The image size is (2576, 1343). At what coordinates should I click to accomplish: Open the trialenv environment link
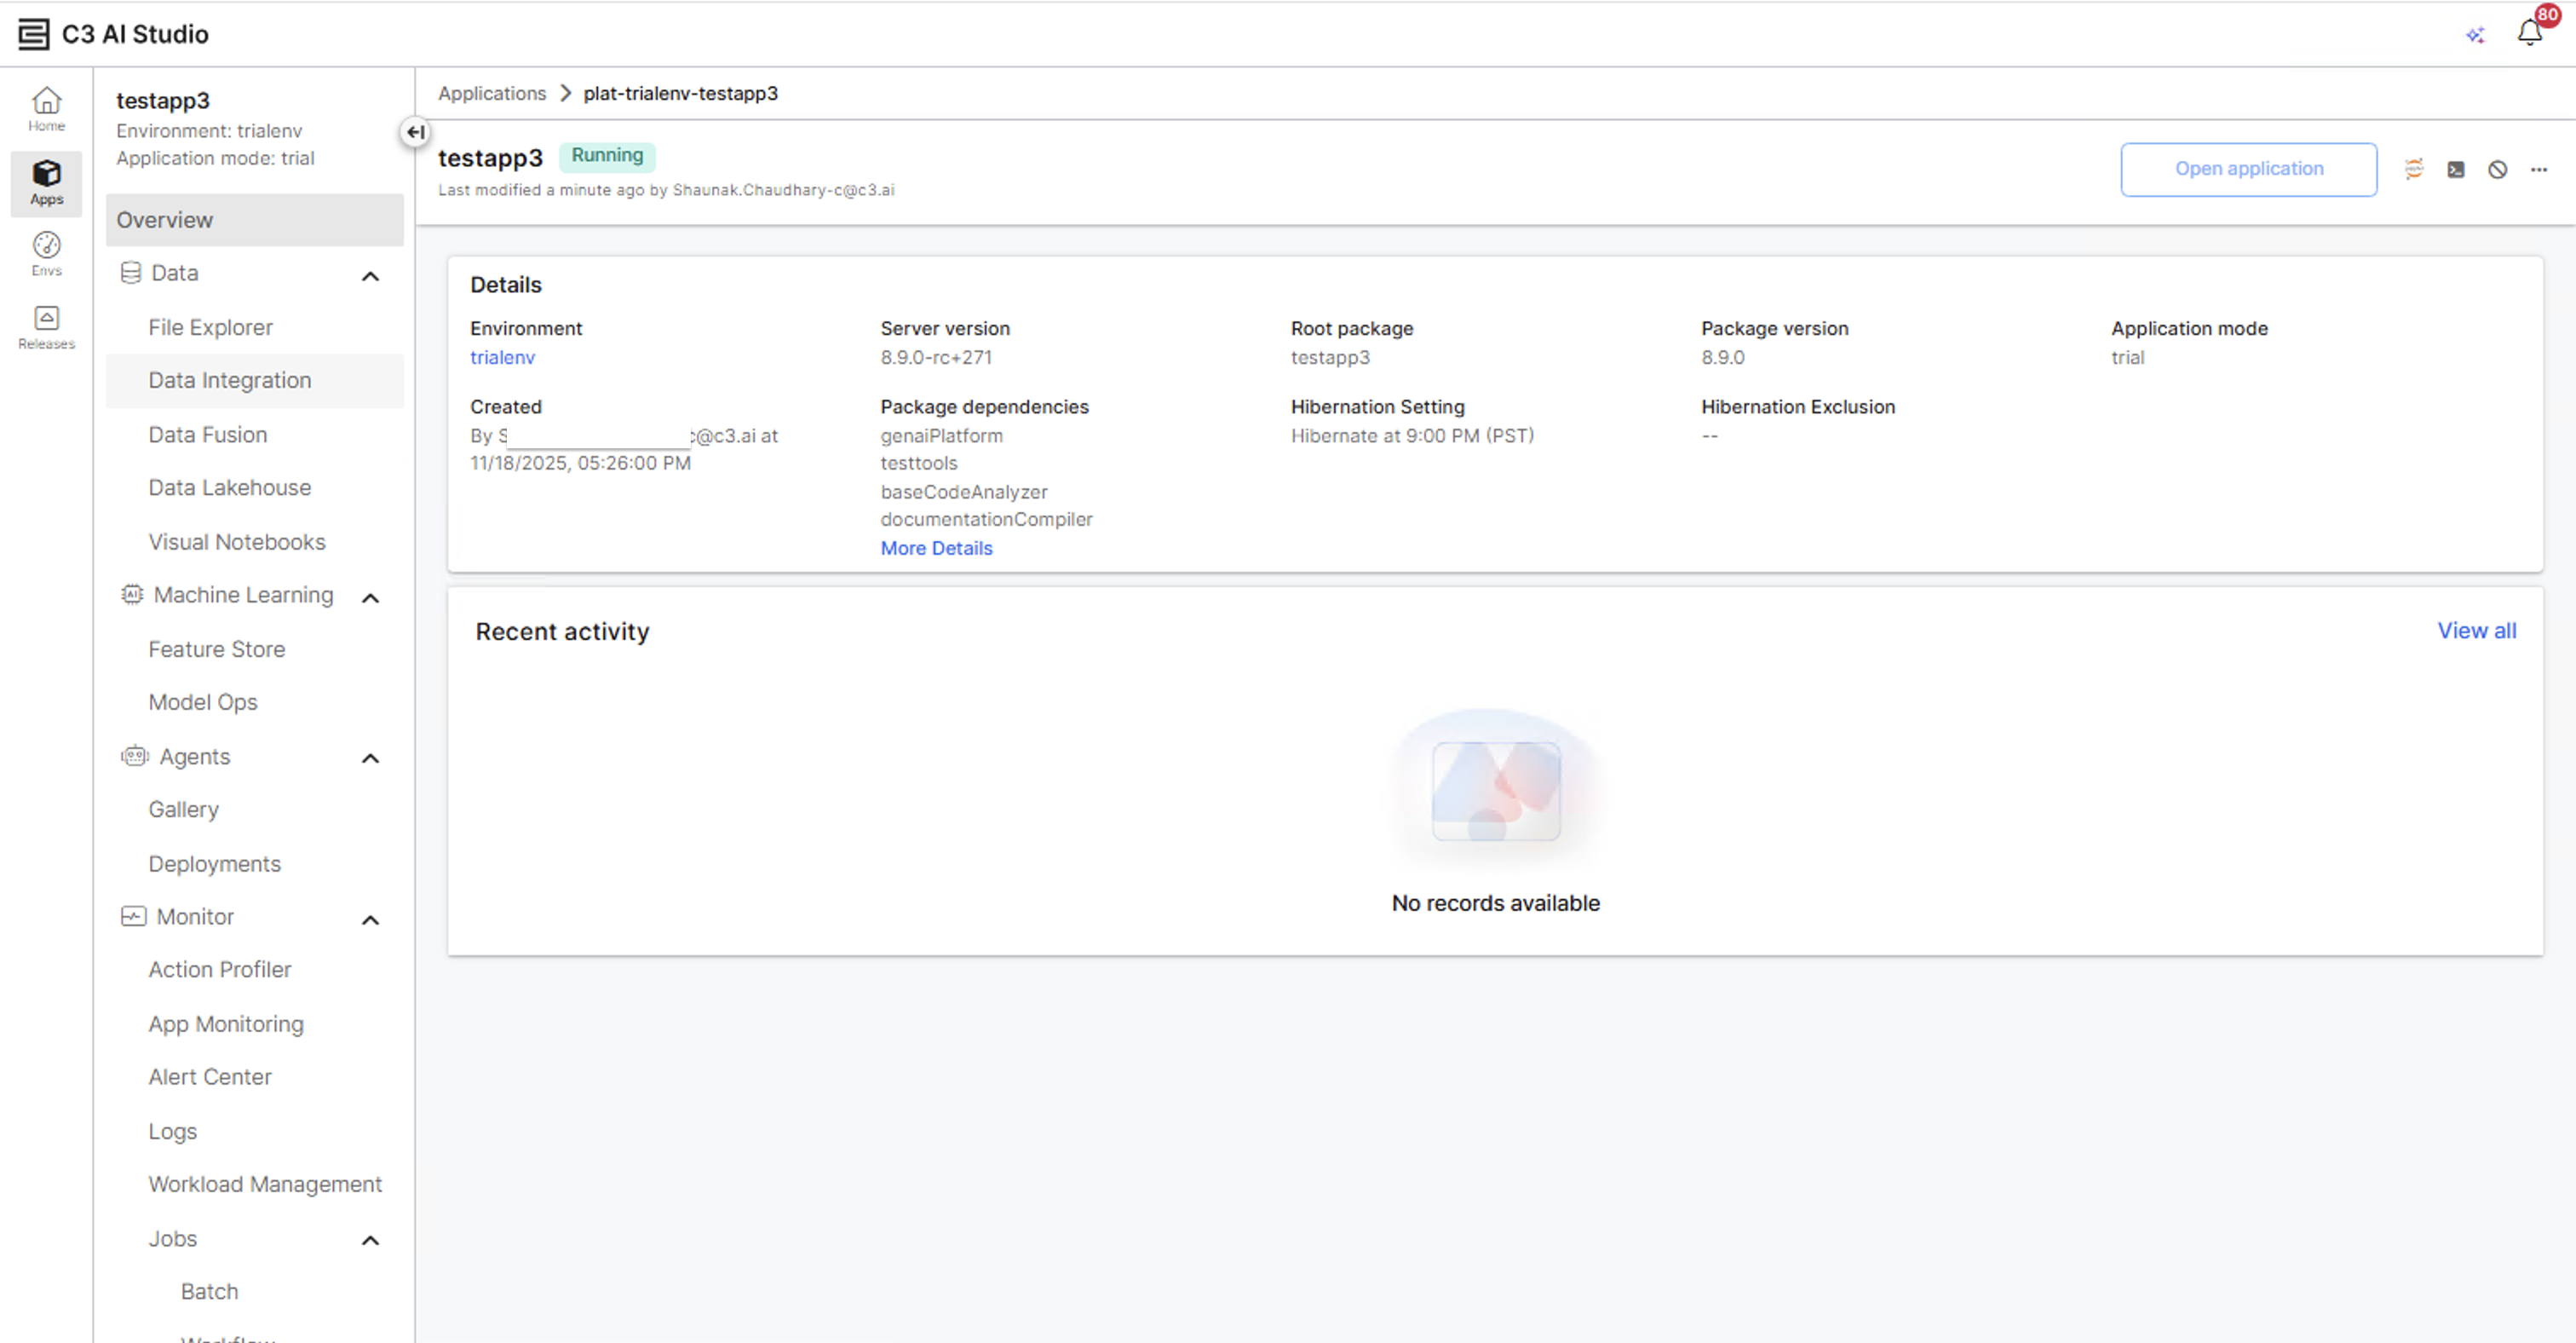(x=502, y=357)
